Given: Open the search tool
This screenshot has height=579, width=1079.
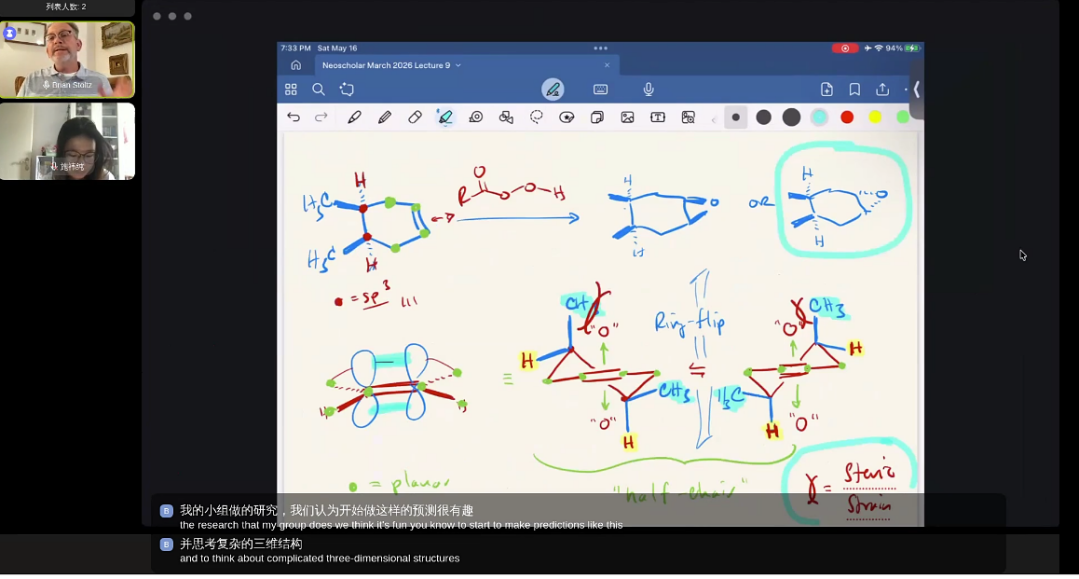Looking at the screenshot, I should click(x=318, y=90).
